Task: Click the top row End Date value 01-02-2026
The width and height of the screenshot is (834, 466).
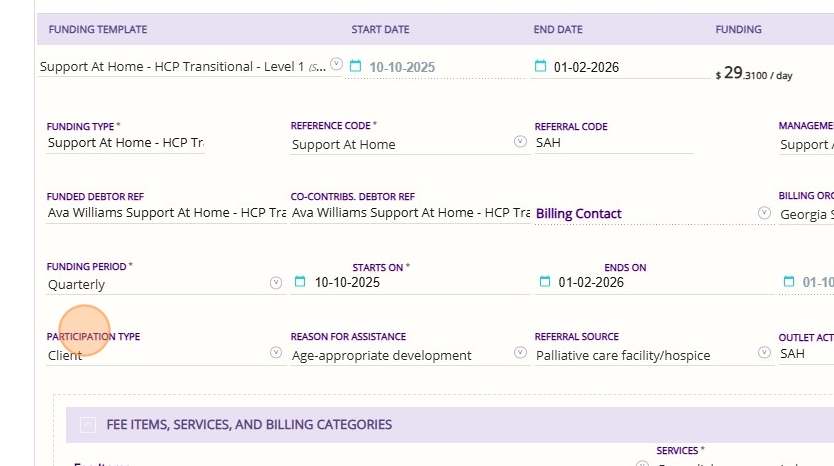Action: 586,67
